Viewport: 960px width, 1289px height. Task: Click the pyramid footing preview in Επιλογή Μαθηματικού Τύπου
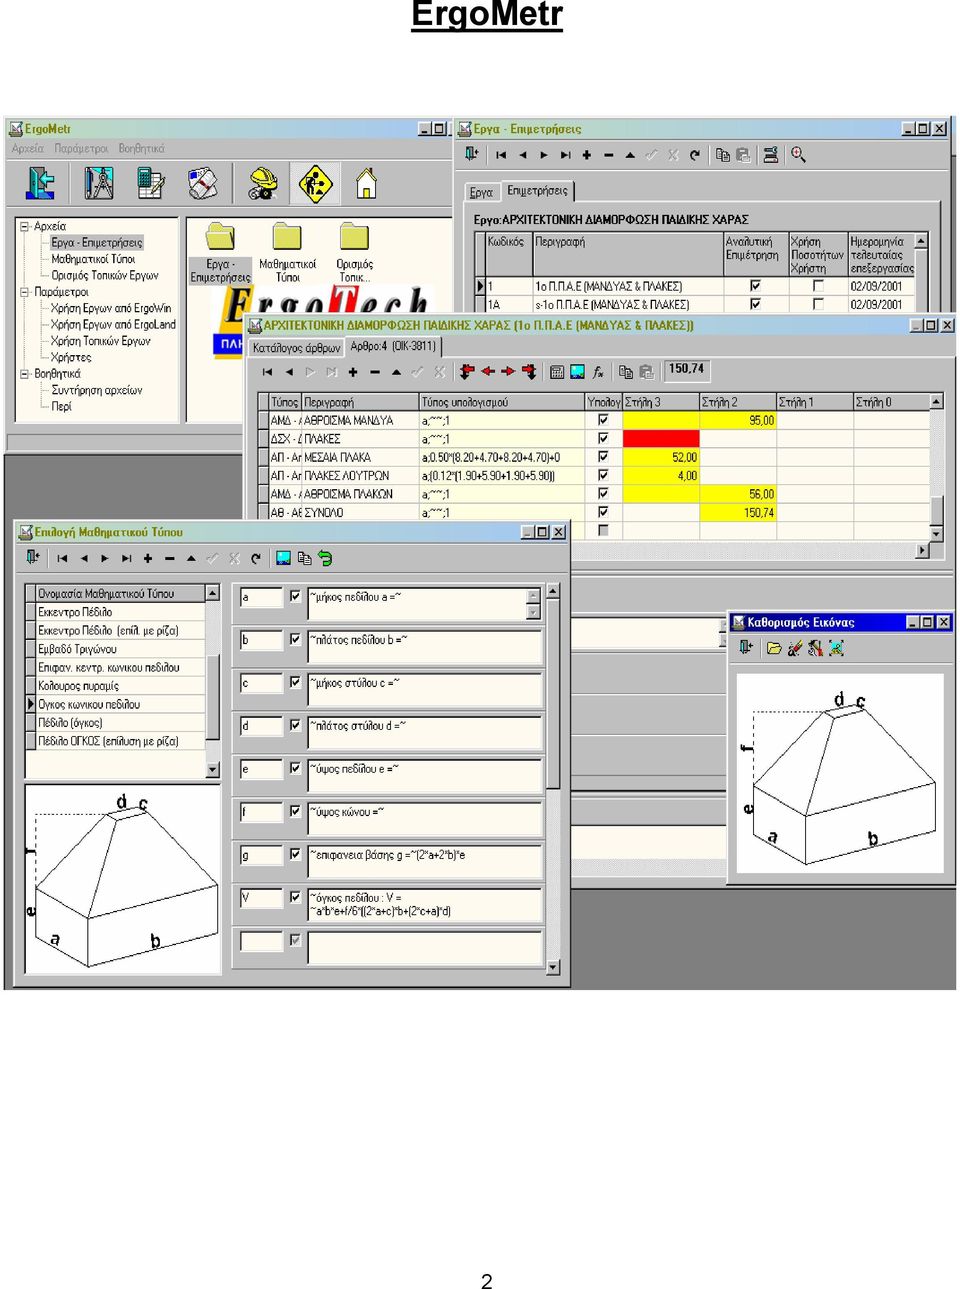(x=122, y=878)
